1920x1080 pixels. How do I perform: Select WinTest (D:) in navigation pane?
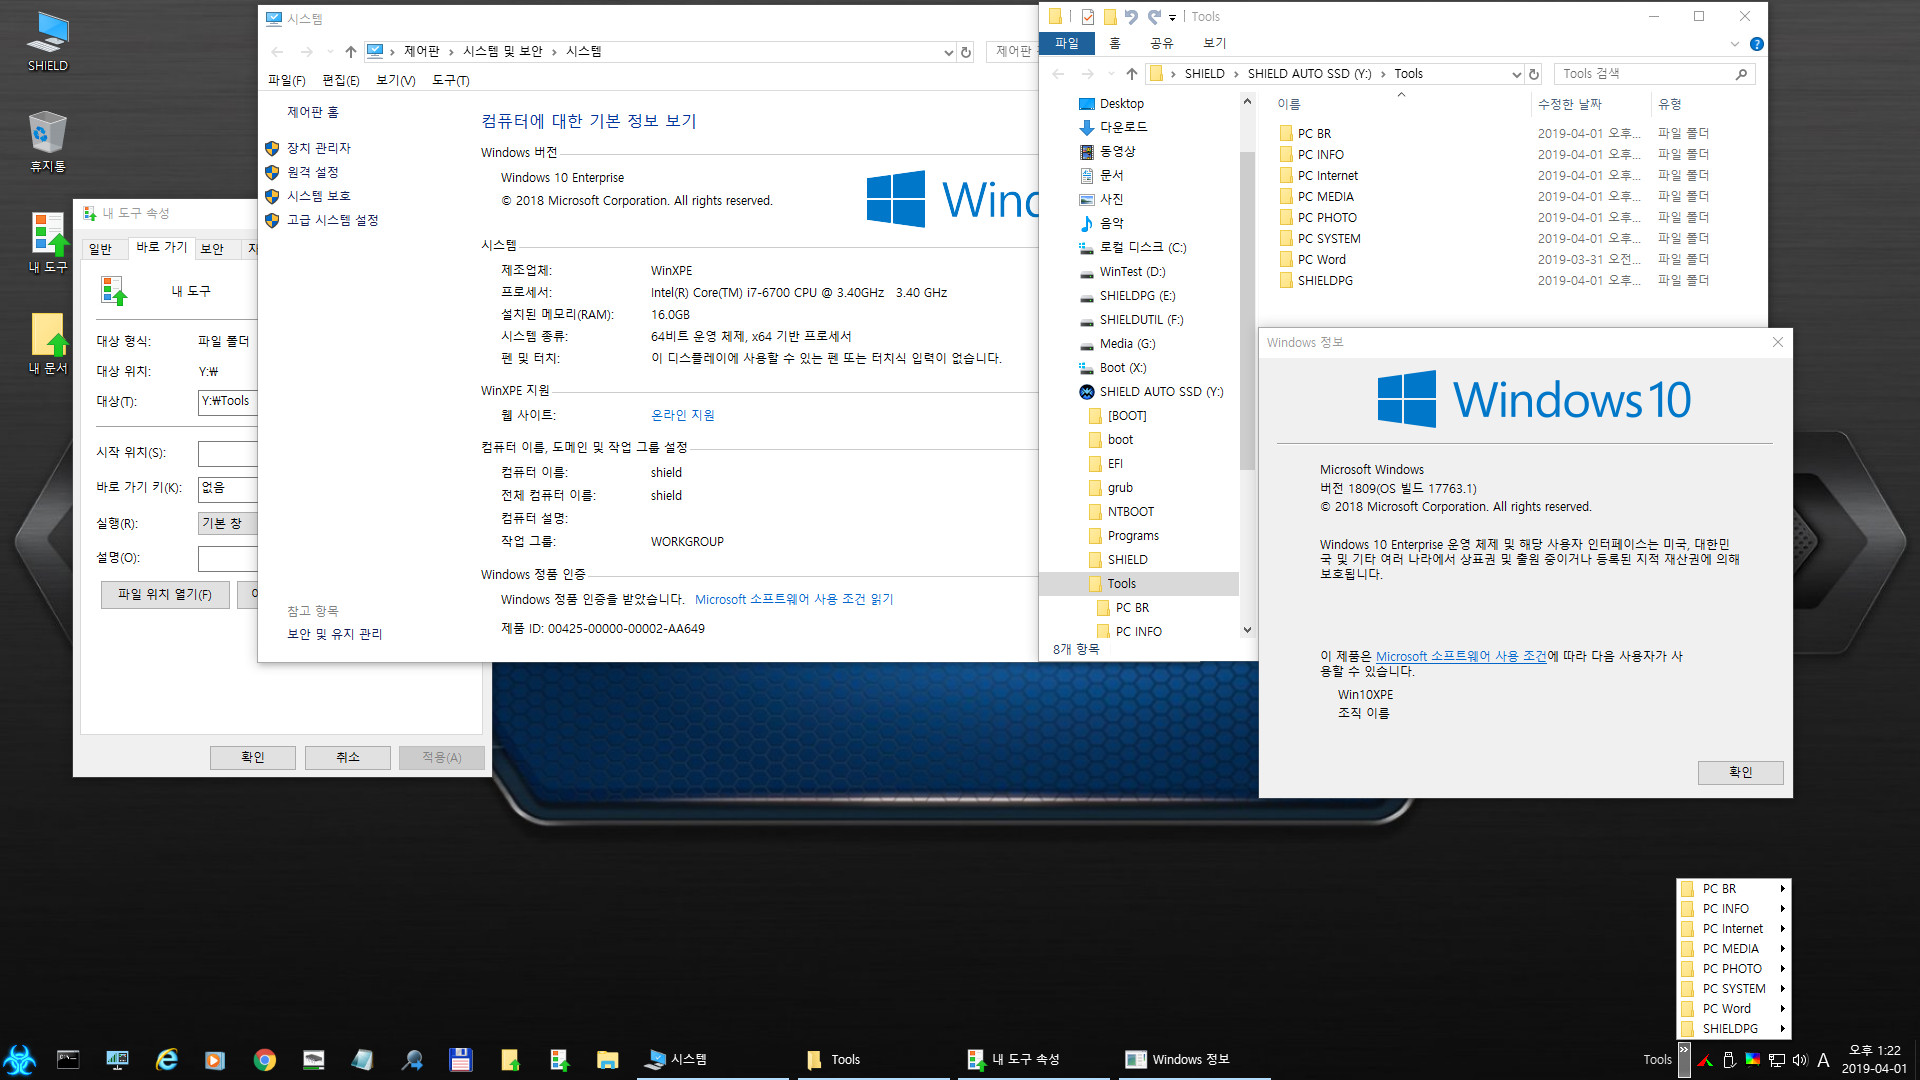click(1132, 272)
